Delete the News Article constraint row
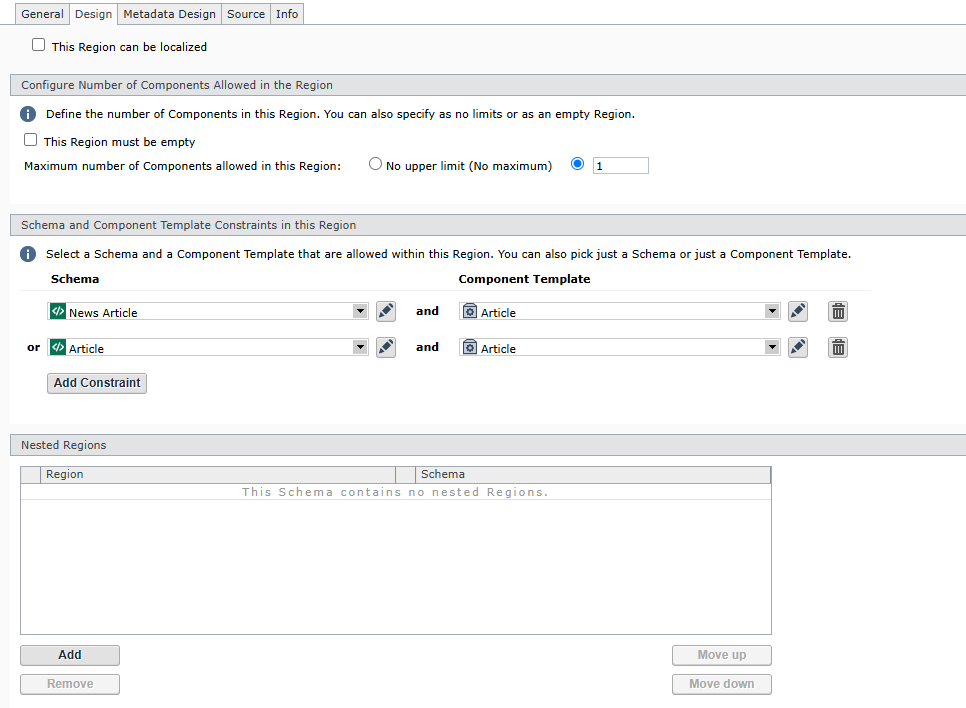Screen dimensions: 966x708 (838, 312)
